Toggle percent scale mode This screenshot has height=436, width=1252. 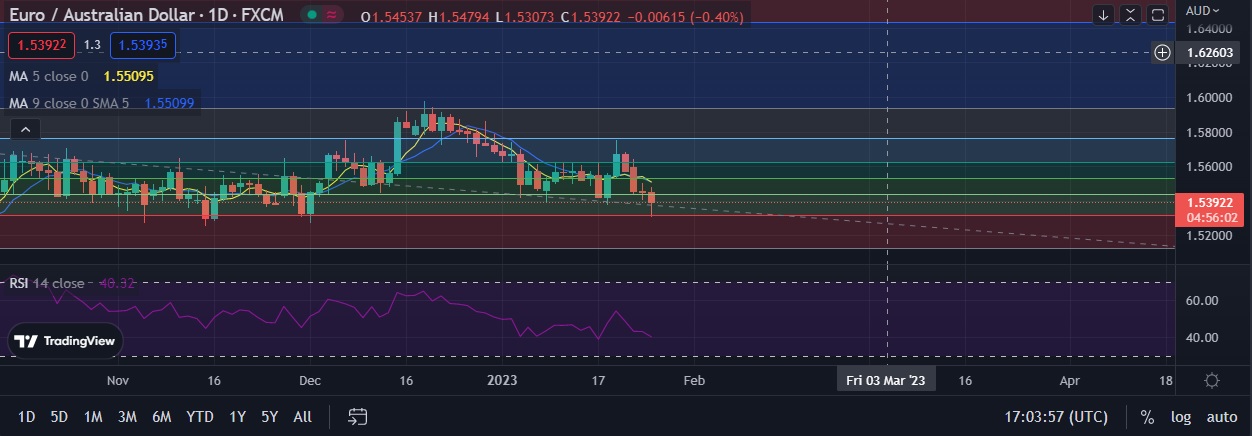pyautogui.click(x=1147, y=417)
